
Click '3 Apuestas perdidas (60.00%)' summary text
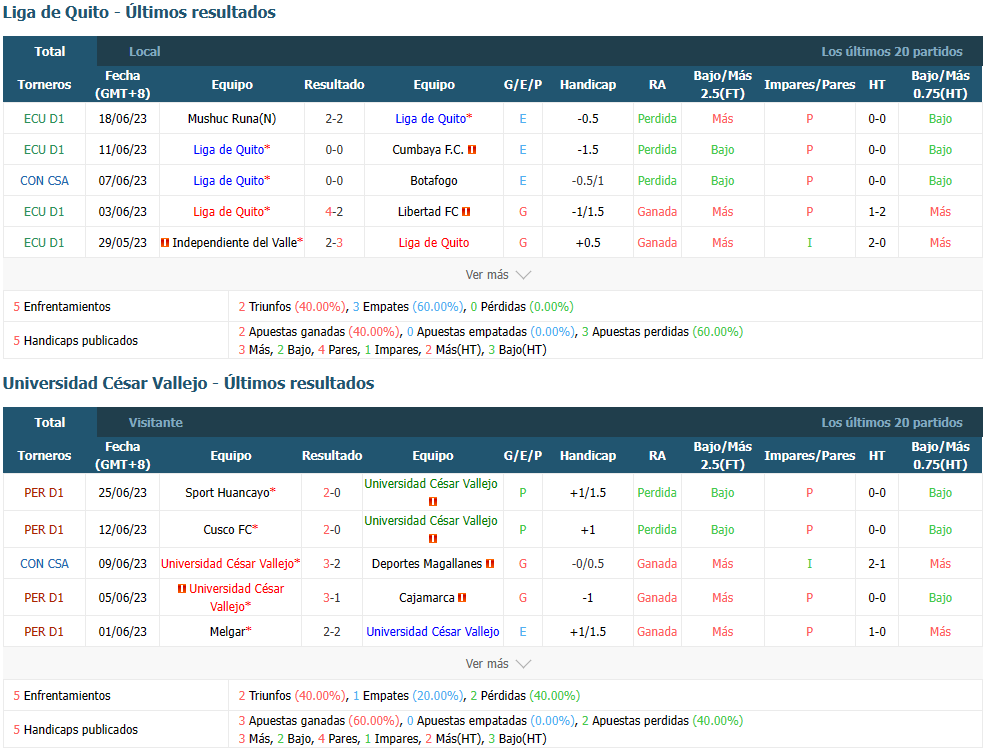[662, 331]
